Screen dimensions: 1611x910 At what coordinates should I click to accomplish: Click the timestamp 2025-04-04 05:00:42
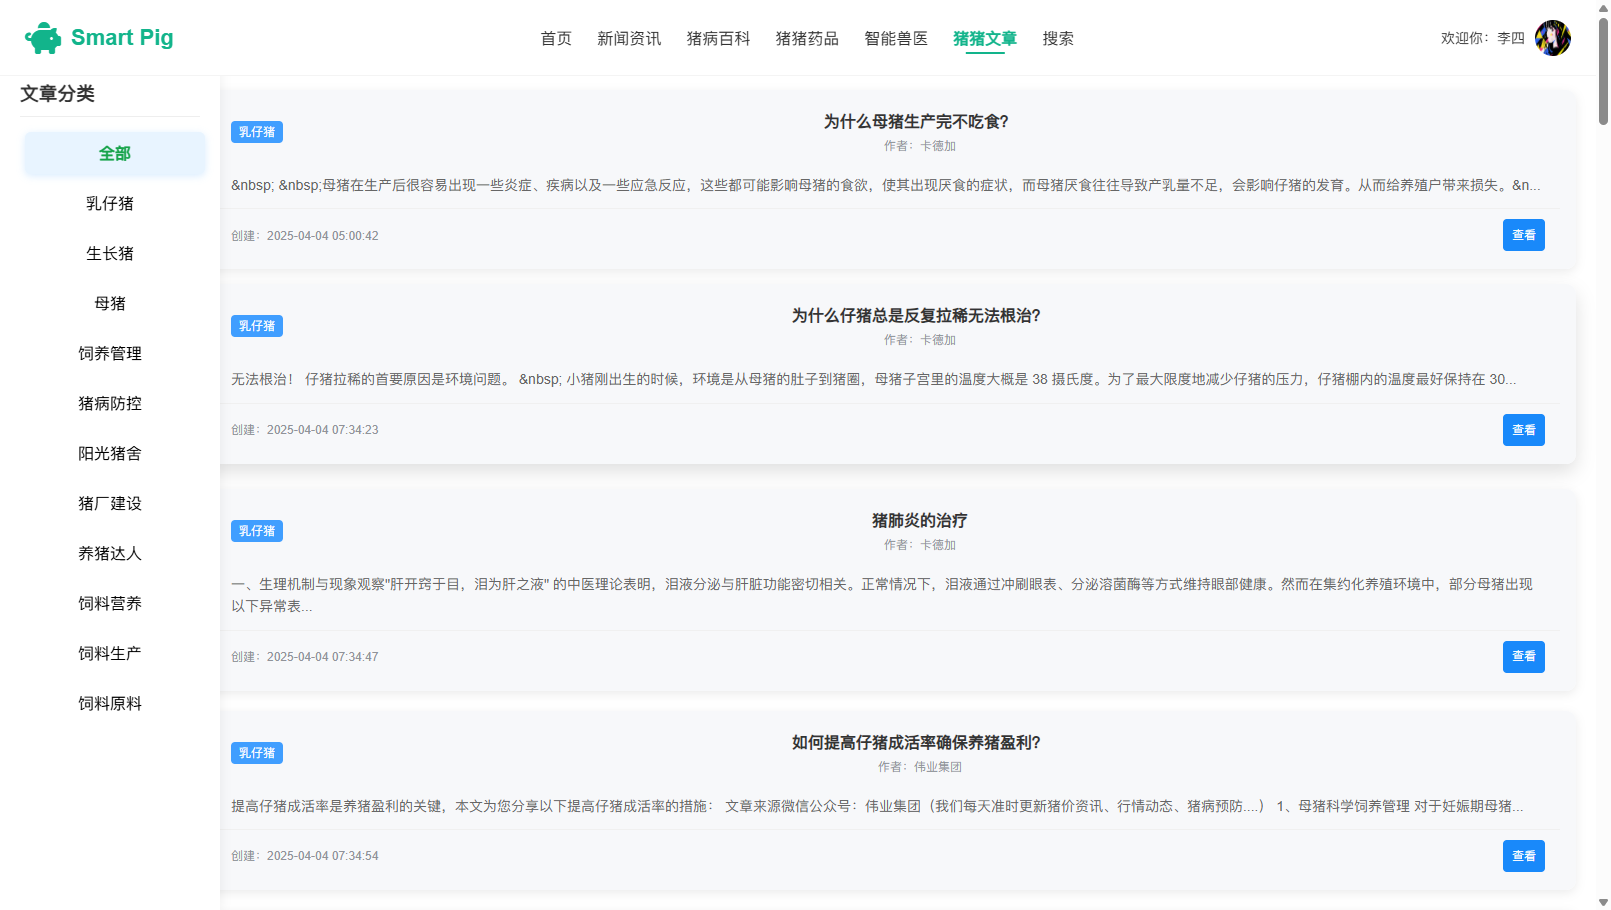click(x=322, y=236)
